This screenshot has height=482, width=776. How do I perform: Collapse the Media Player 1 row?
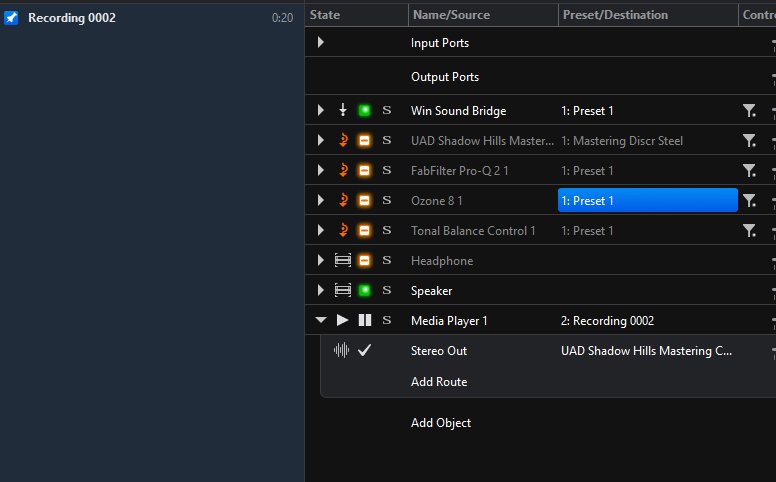[321, 320]
